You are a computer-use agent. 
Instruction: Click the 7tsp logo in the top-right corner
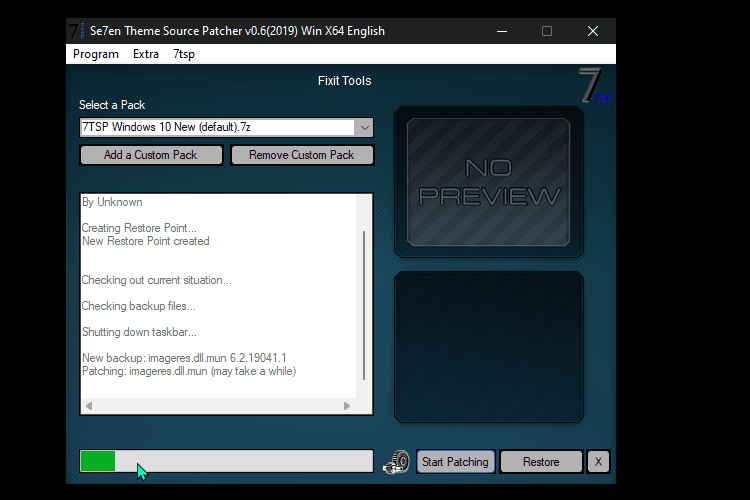pyautogui.click(x=596, y=86)
